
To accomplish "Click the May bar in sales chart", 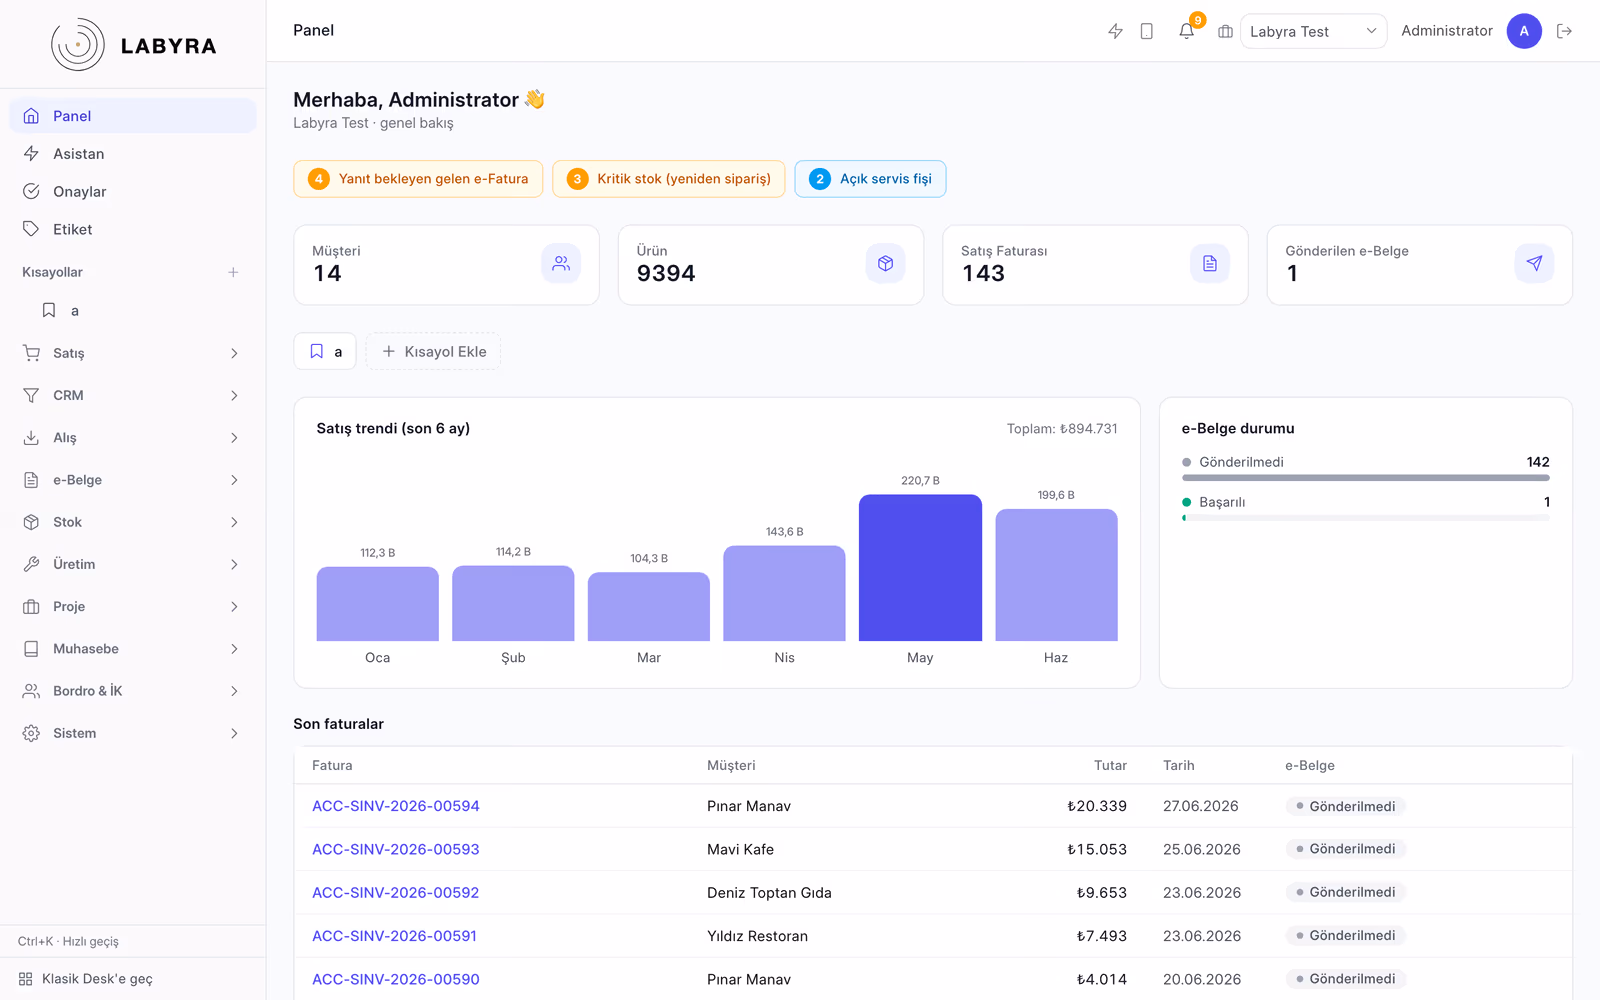I will click(x=920, y=568).
